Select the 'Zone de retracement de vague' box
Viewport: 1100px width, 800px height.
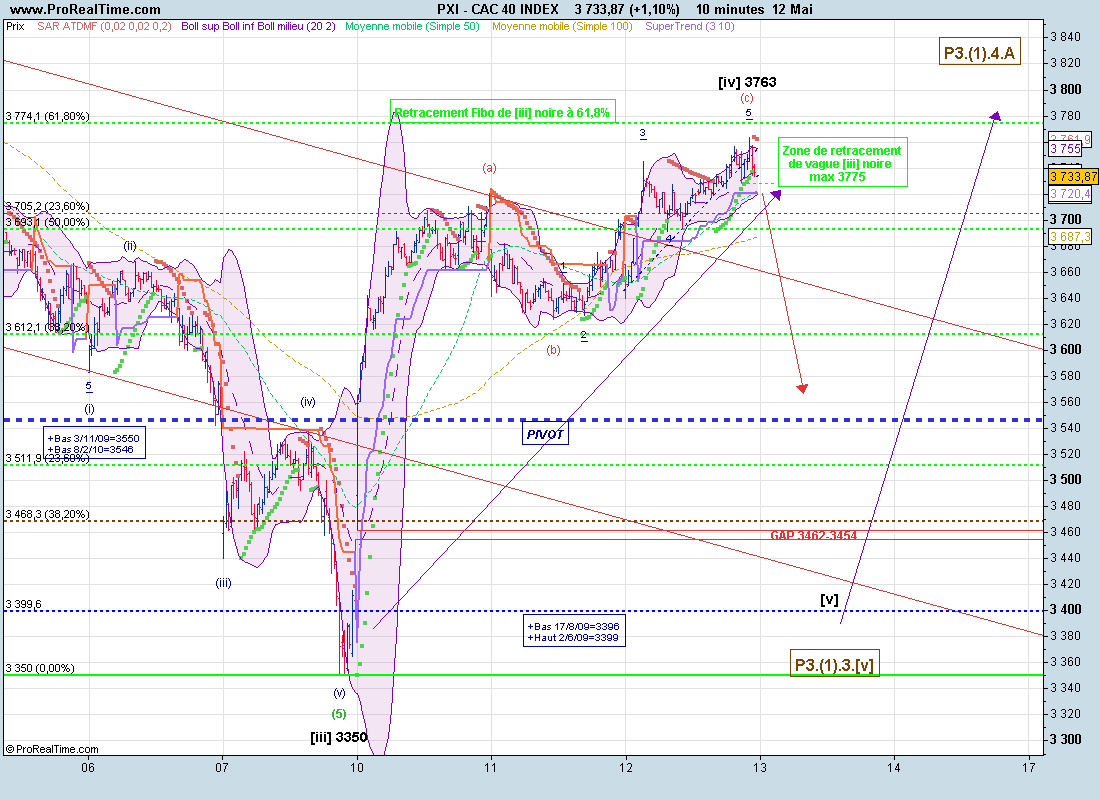point(842,163)
